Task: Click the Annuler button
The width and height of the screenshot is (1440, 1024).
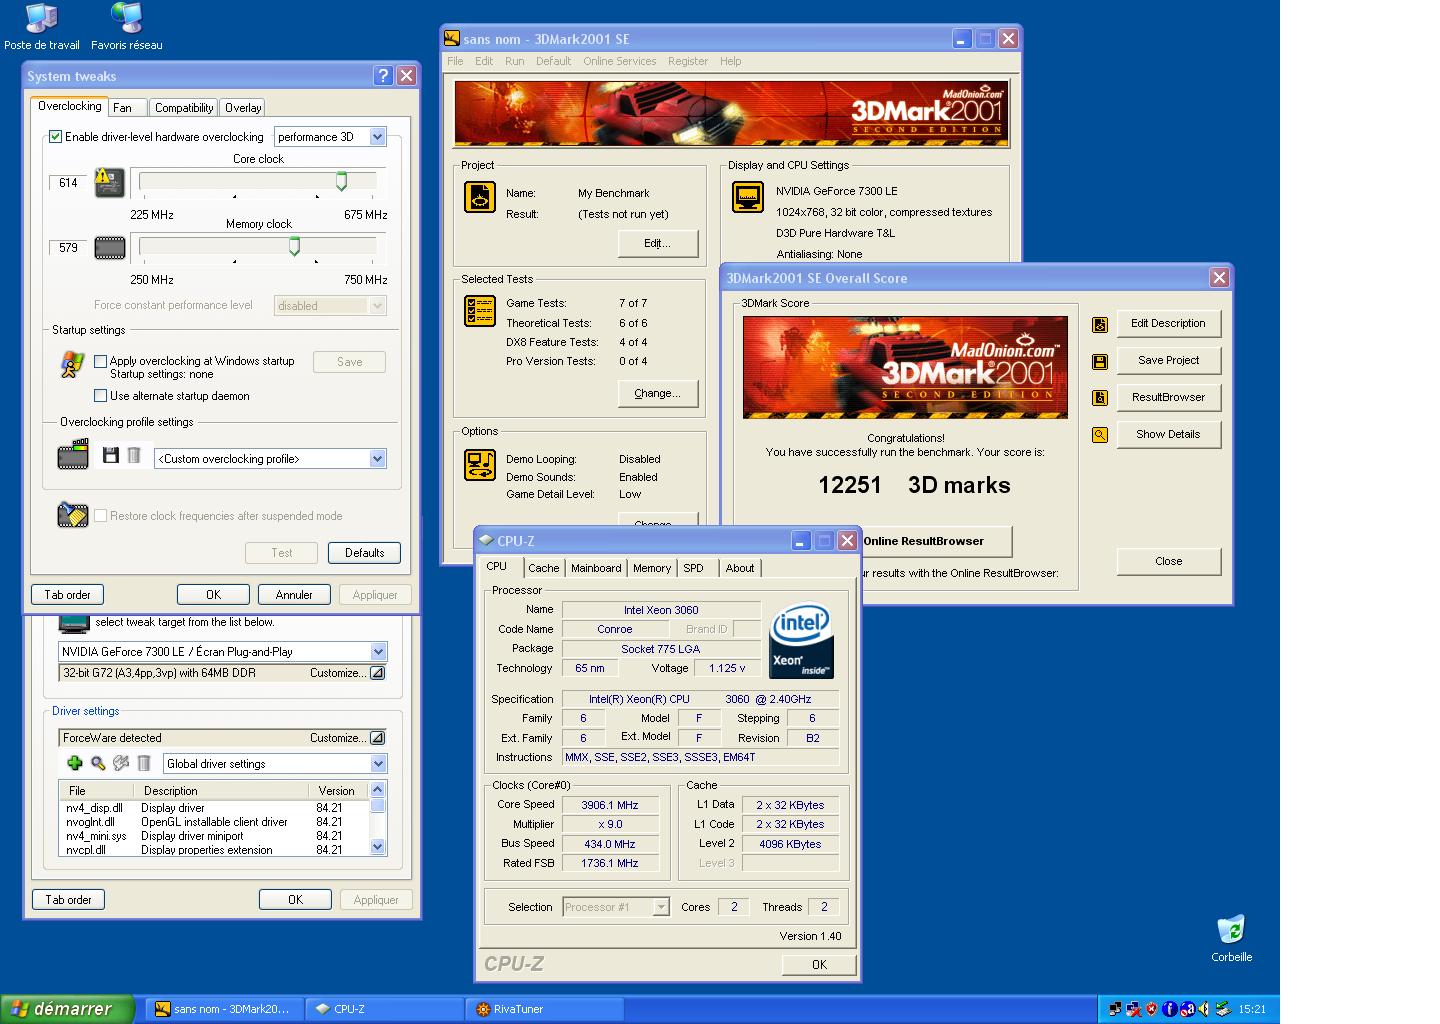Action: (x=294, y=595)
